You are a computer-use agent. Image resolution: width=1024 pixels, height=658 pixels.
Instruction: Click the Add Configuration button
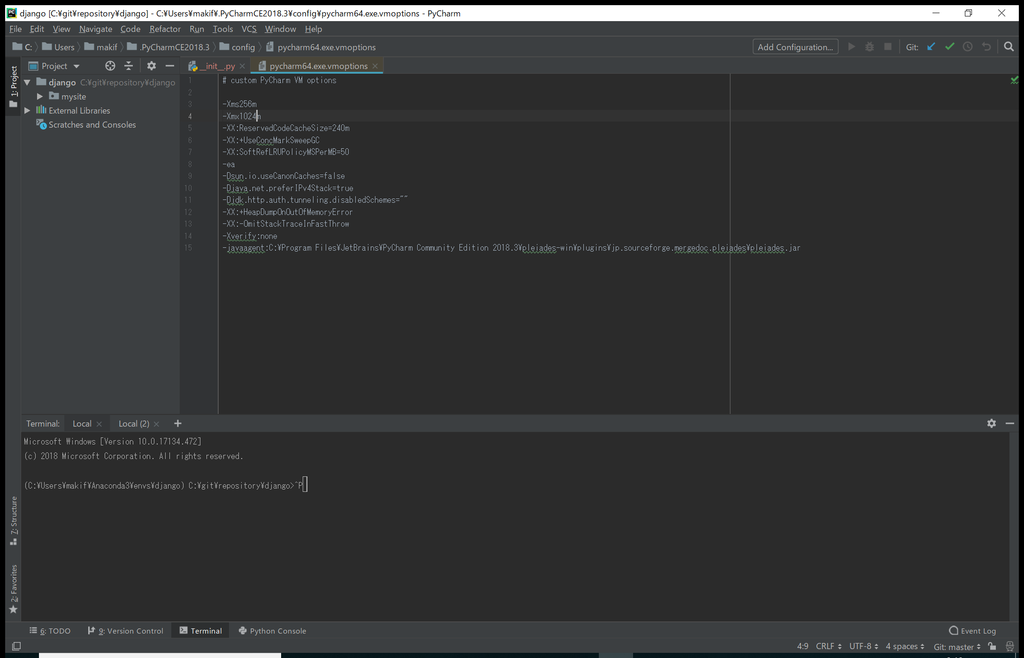pos(795,47)
